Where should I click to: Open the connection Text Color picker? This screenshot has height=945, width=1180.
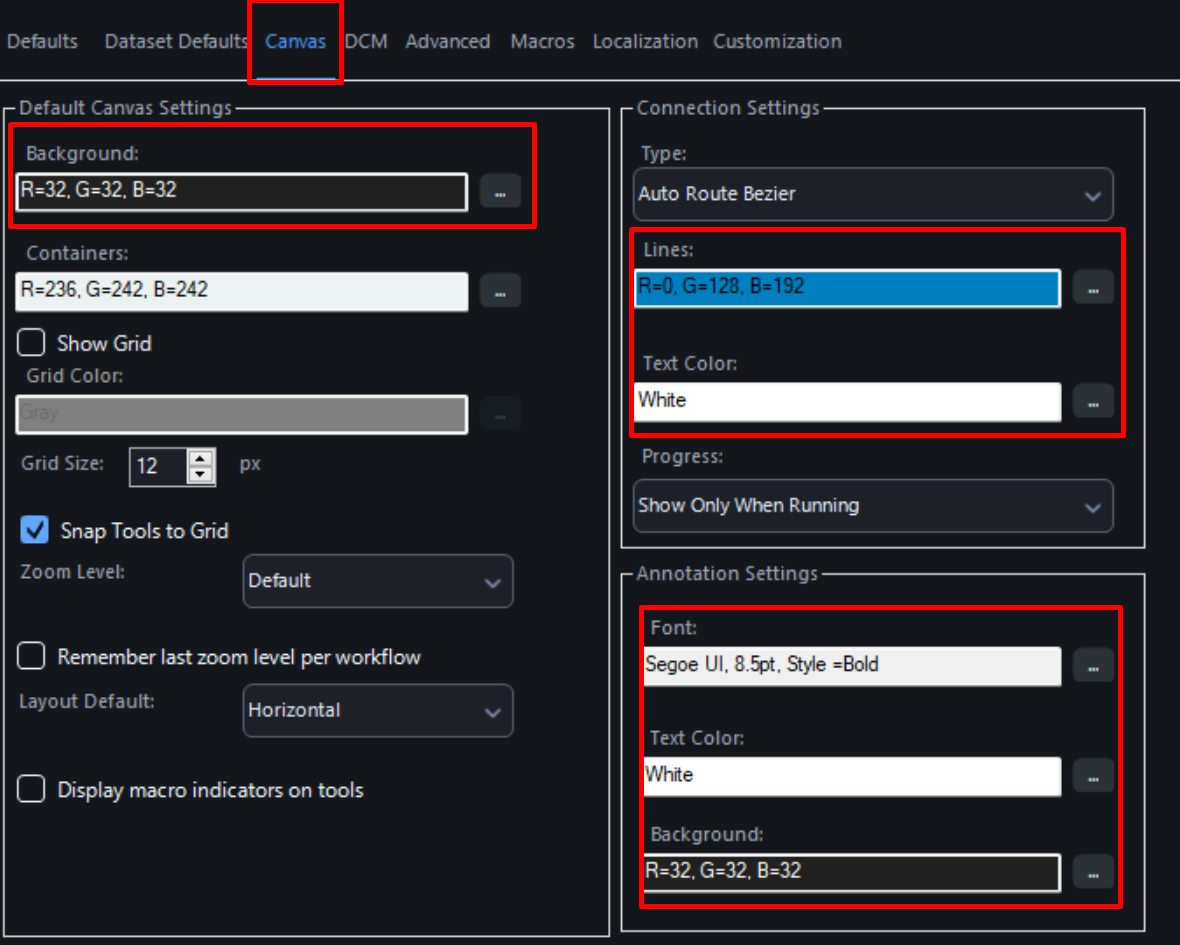click(1093, 401)
